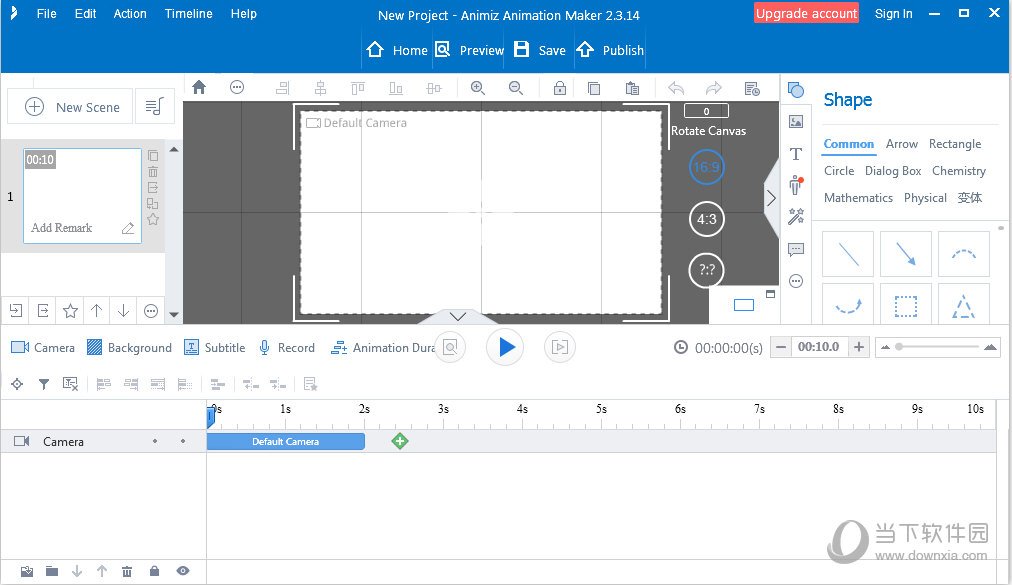Viewport: 1012px width, 585px height.
Task: Switch to the Chemistry shape tab
Action: [959, 171]
